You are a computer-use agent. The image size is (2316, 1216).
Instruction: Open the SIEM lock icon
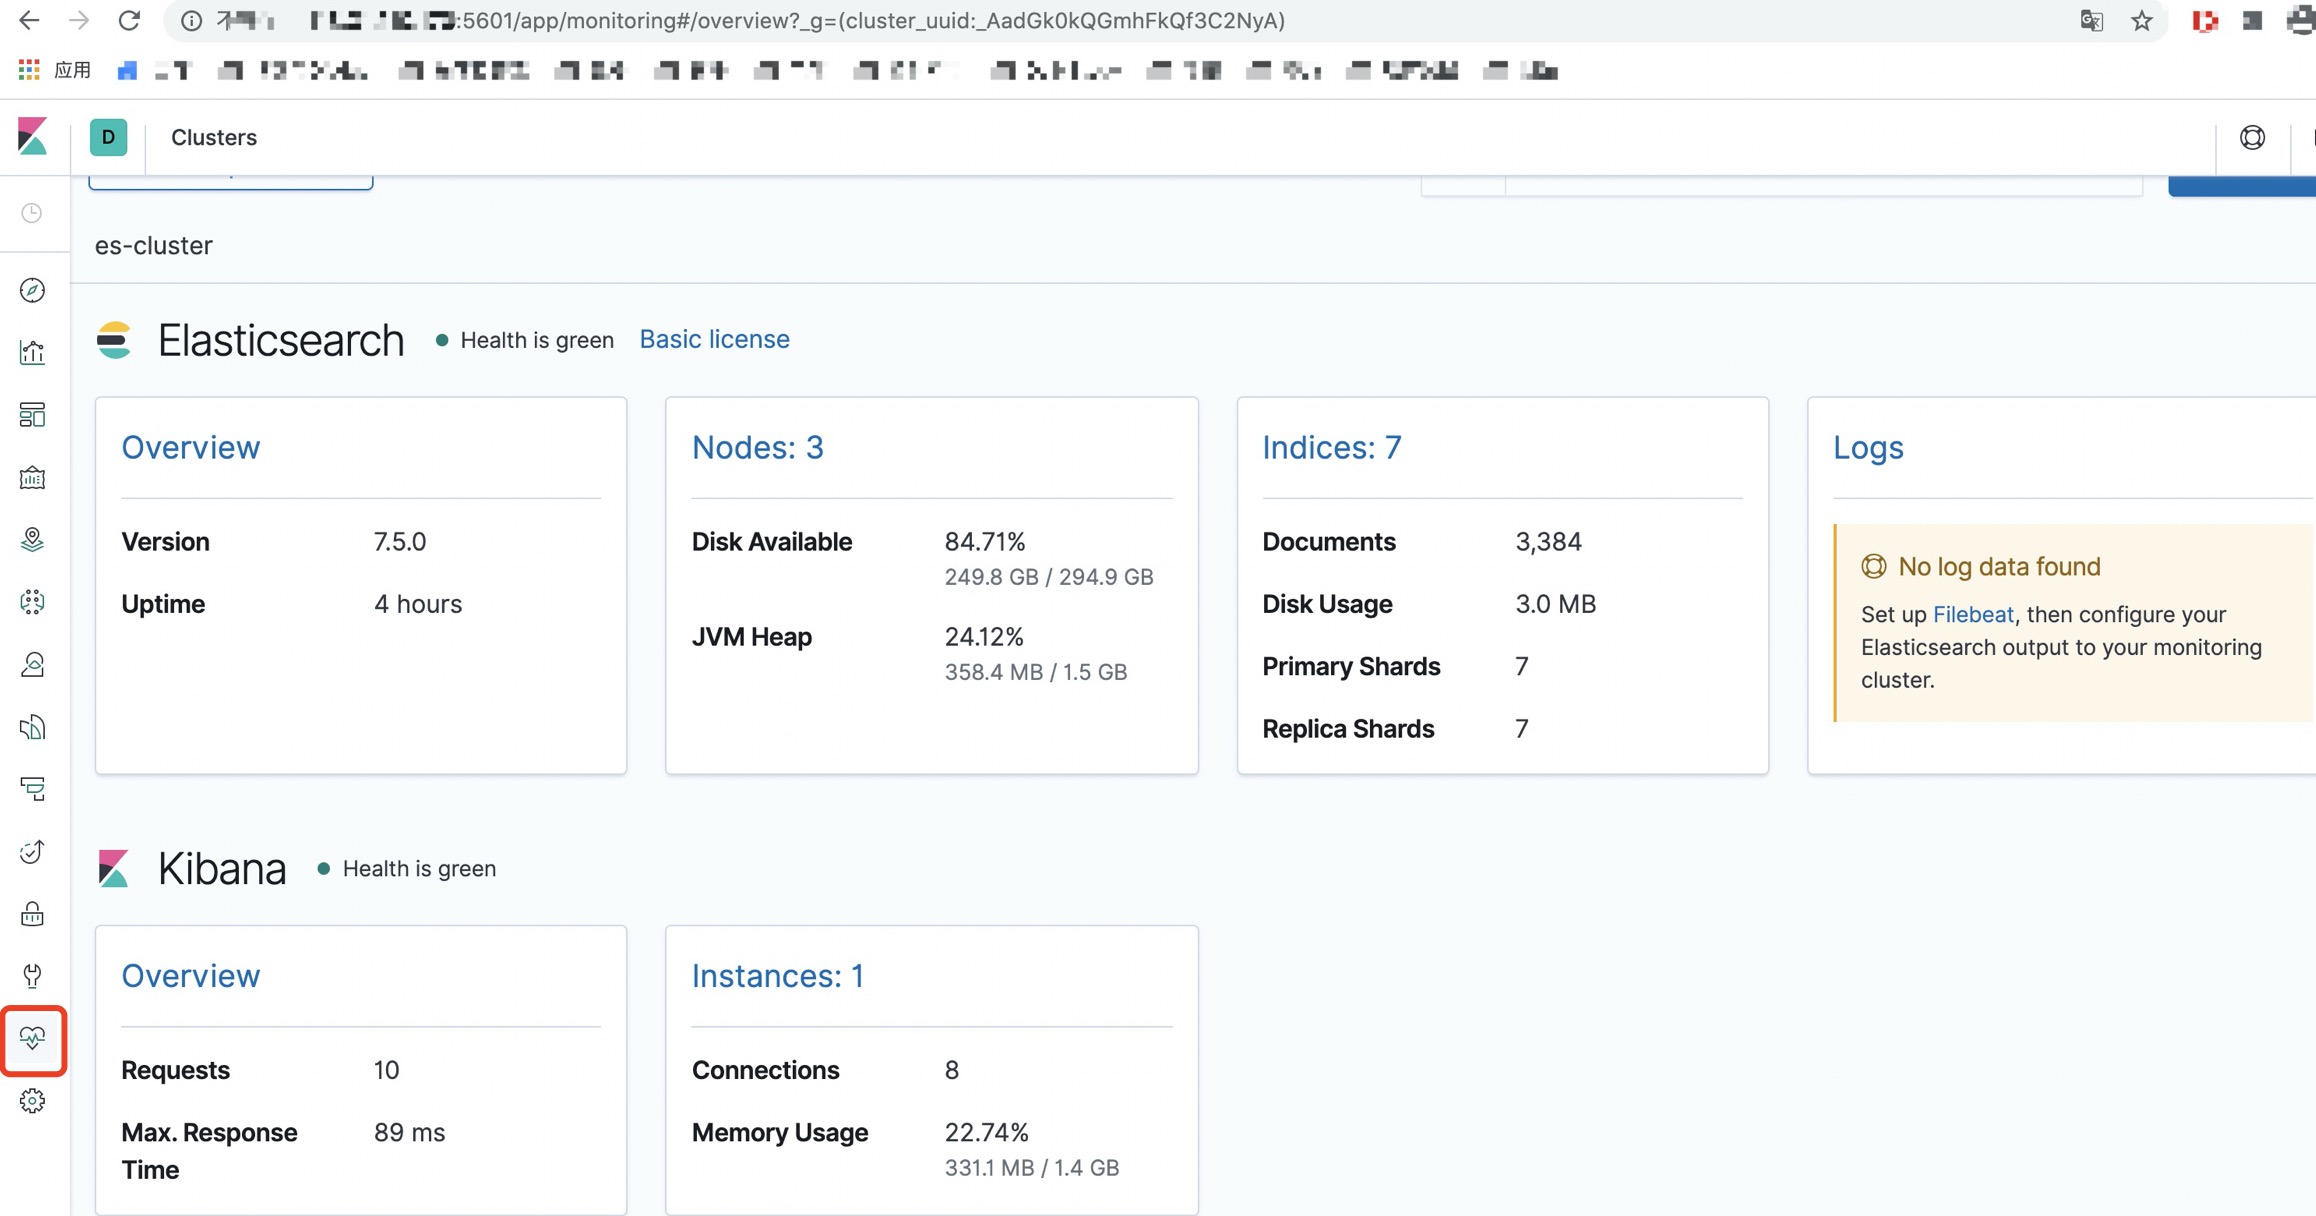click(32, 914)
